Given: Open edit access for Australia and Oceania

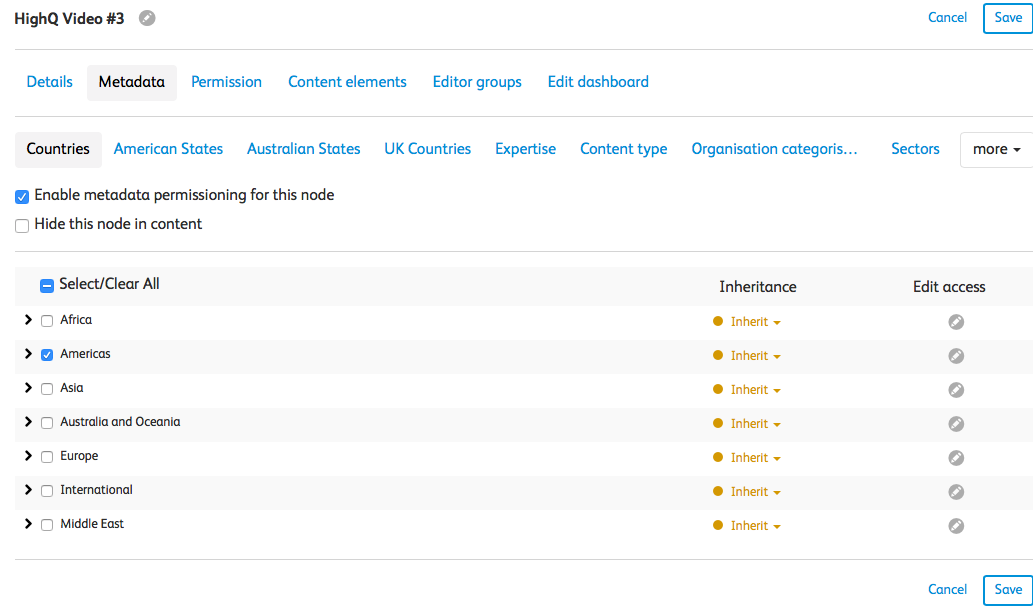Looking at the screenshot, I should tap(956, 424).
